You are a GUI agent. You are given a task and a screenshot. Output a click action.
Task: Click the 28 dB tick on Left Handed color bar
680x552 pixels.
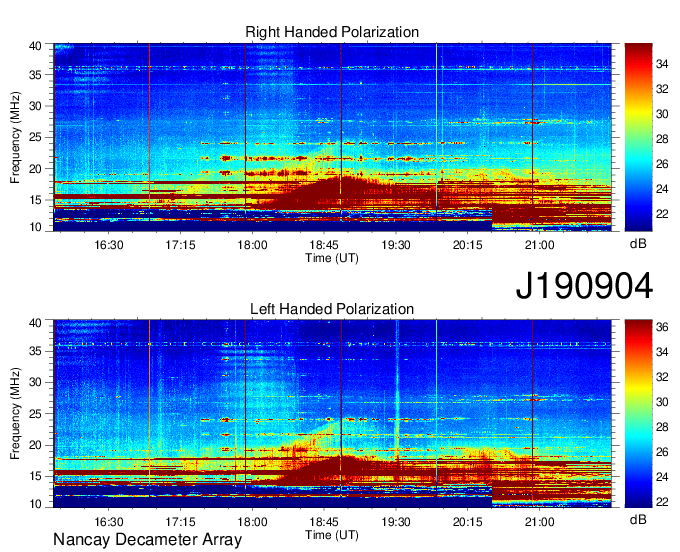point(662,427)
